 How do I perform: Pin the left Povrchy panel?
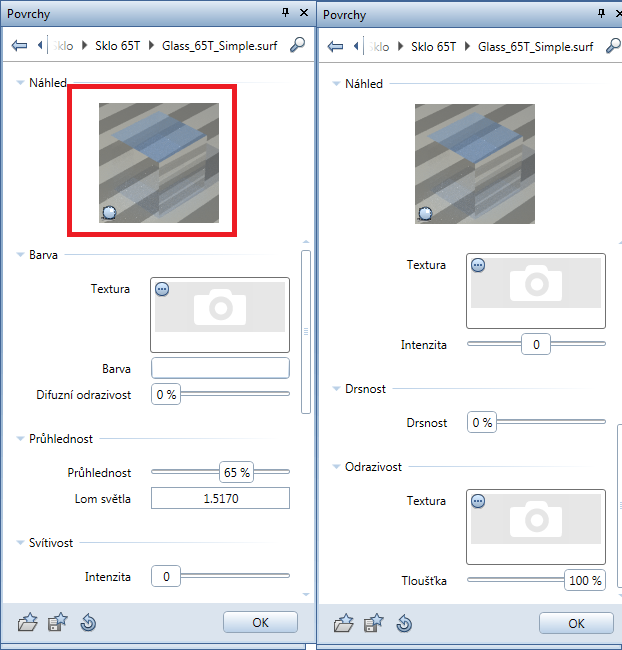285,12
